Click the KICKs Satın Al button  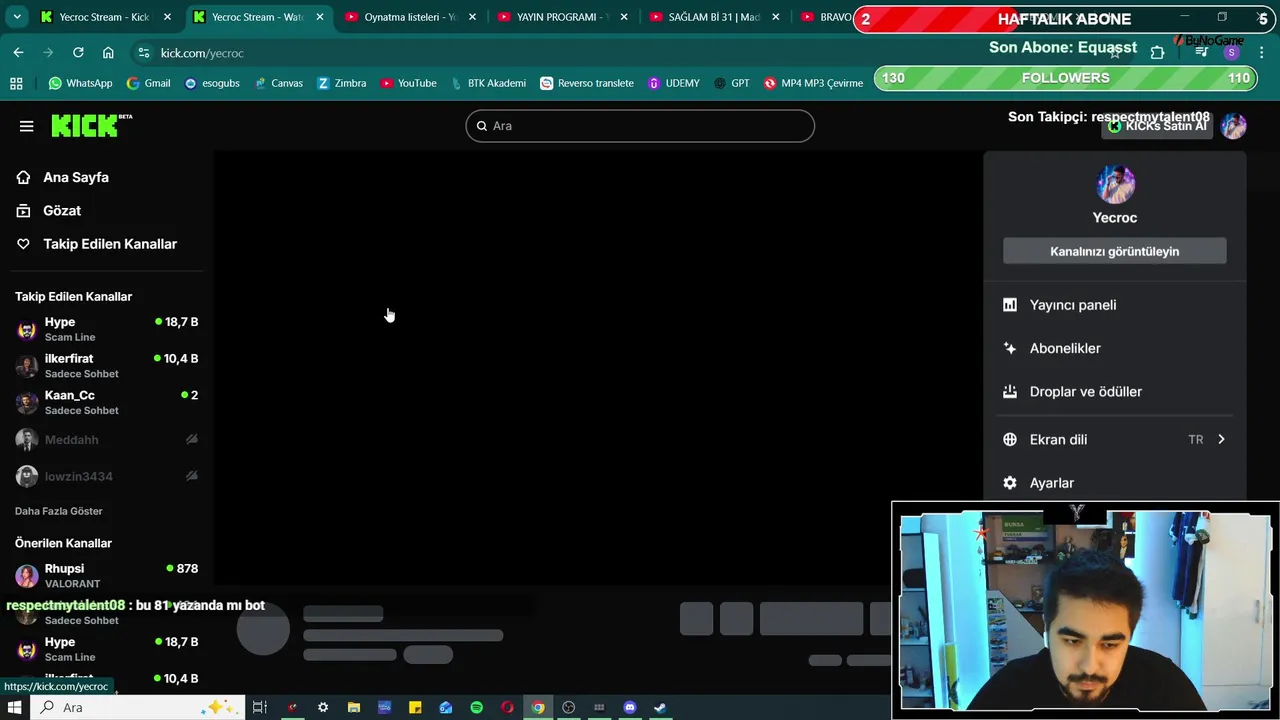[1157, 126]
